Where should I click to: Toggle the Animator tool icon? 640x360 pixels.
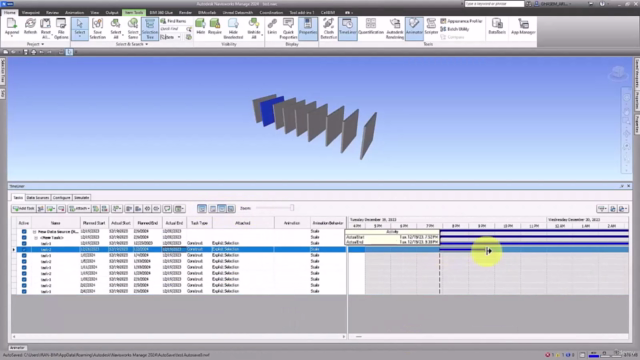pos(414,28)
